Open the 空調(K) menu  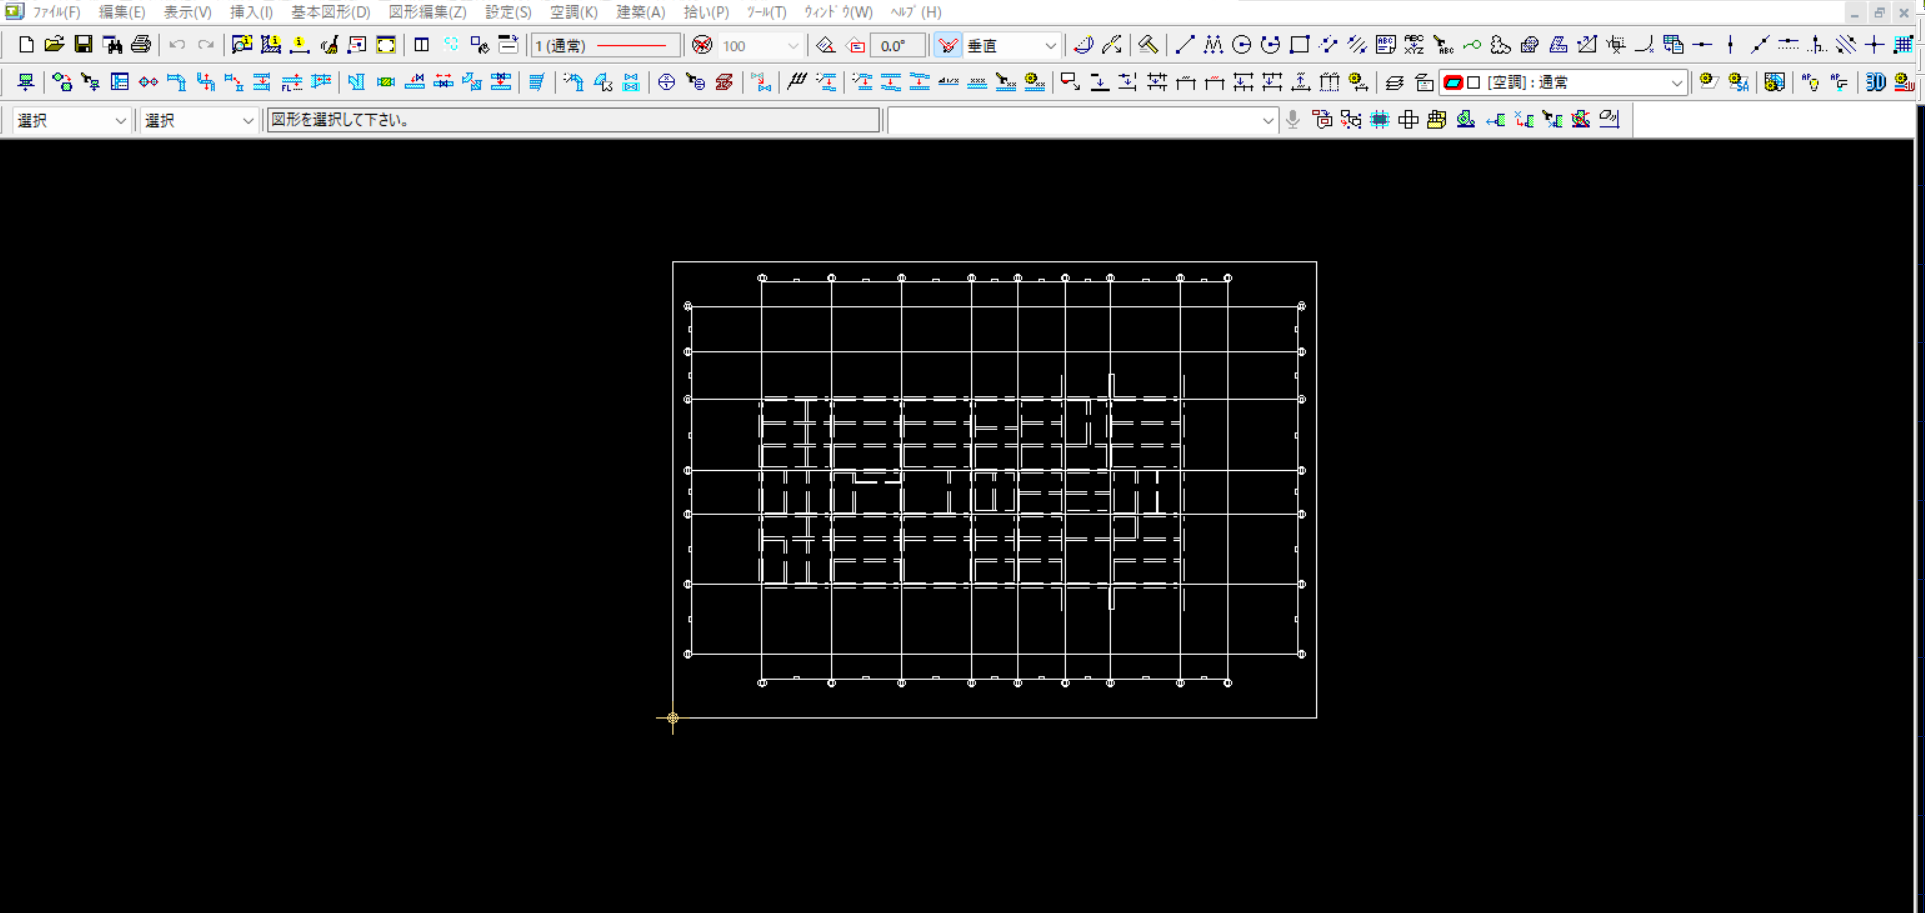[574, 12]
